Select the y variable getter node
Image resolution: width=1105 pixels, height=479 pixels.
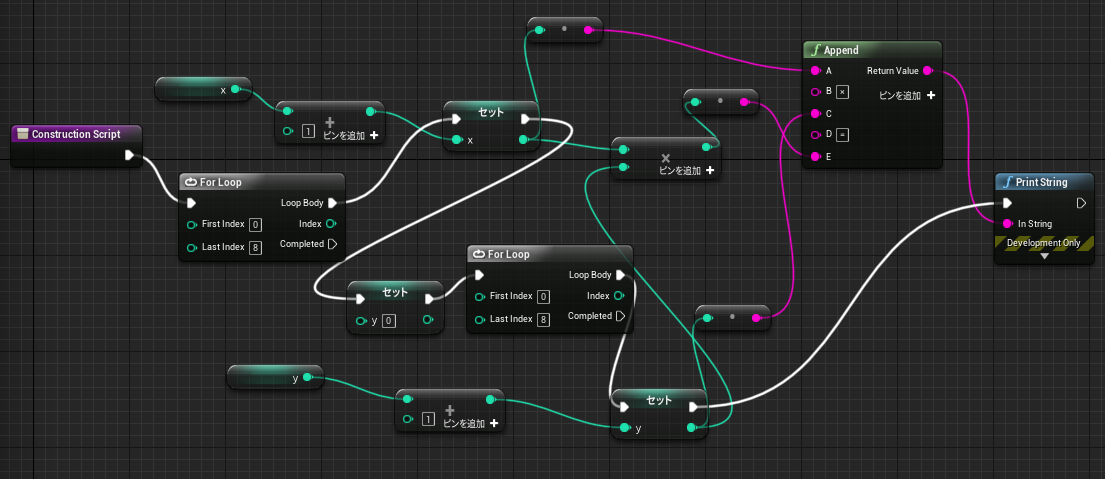(x=275, y=378)
